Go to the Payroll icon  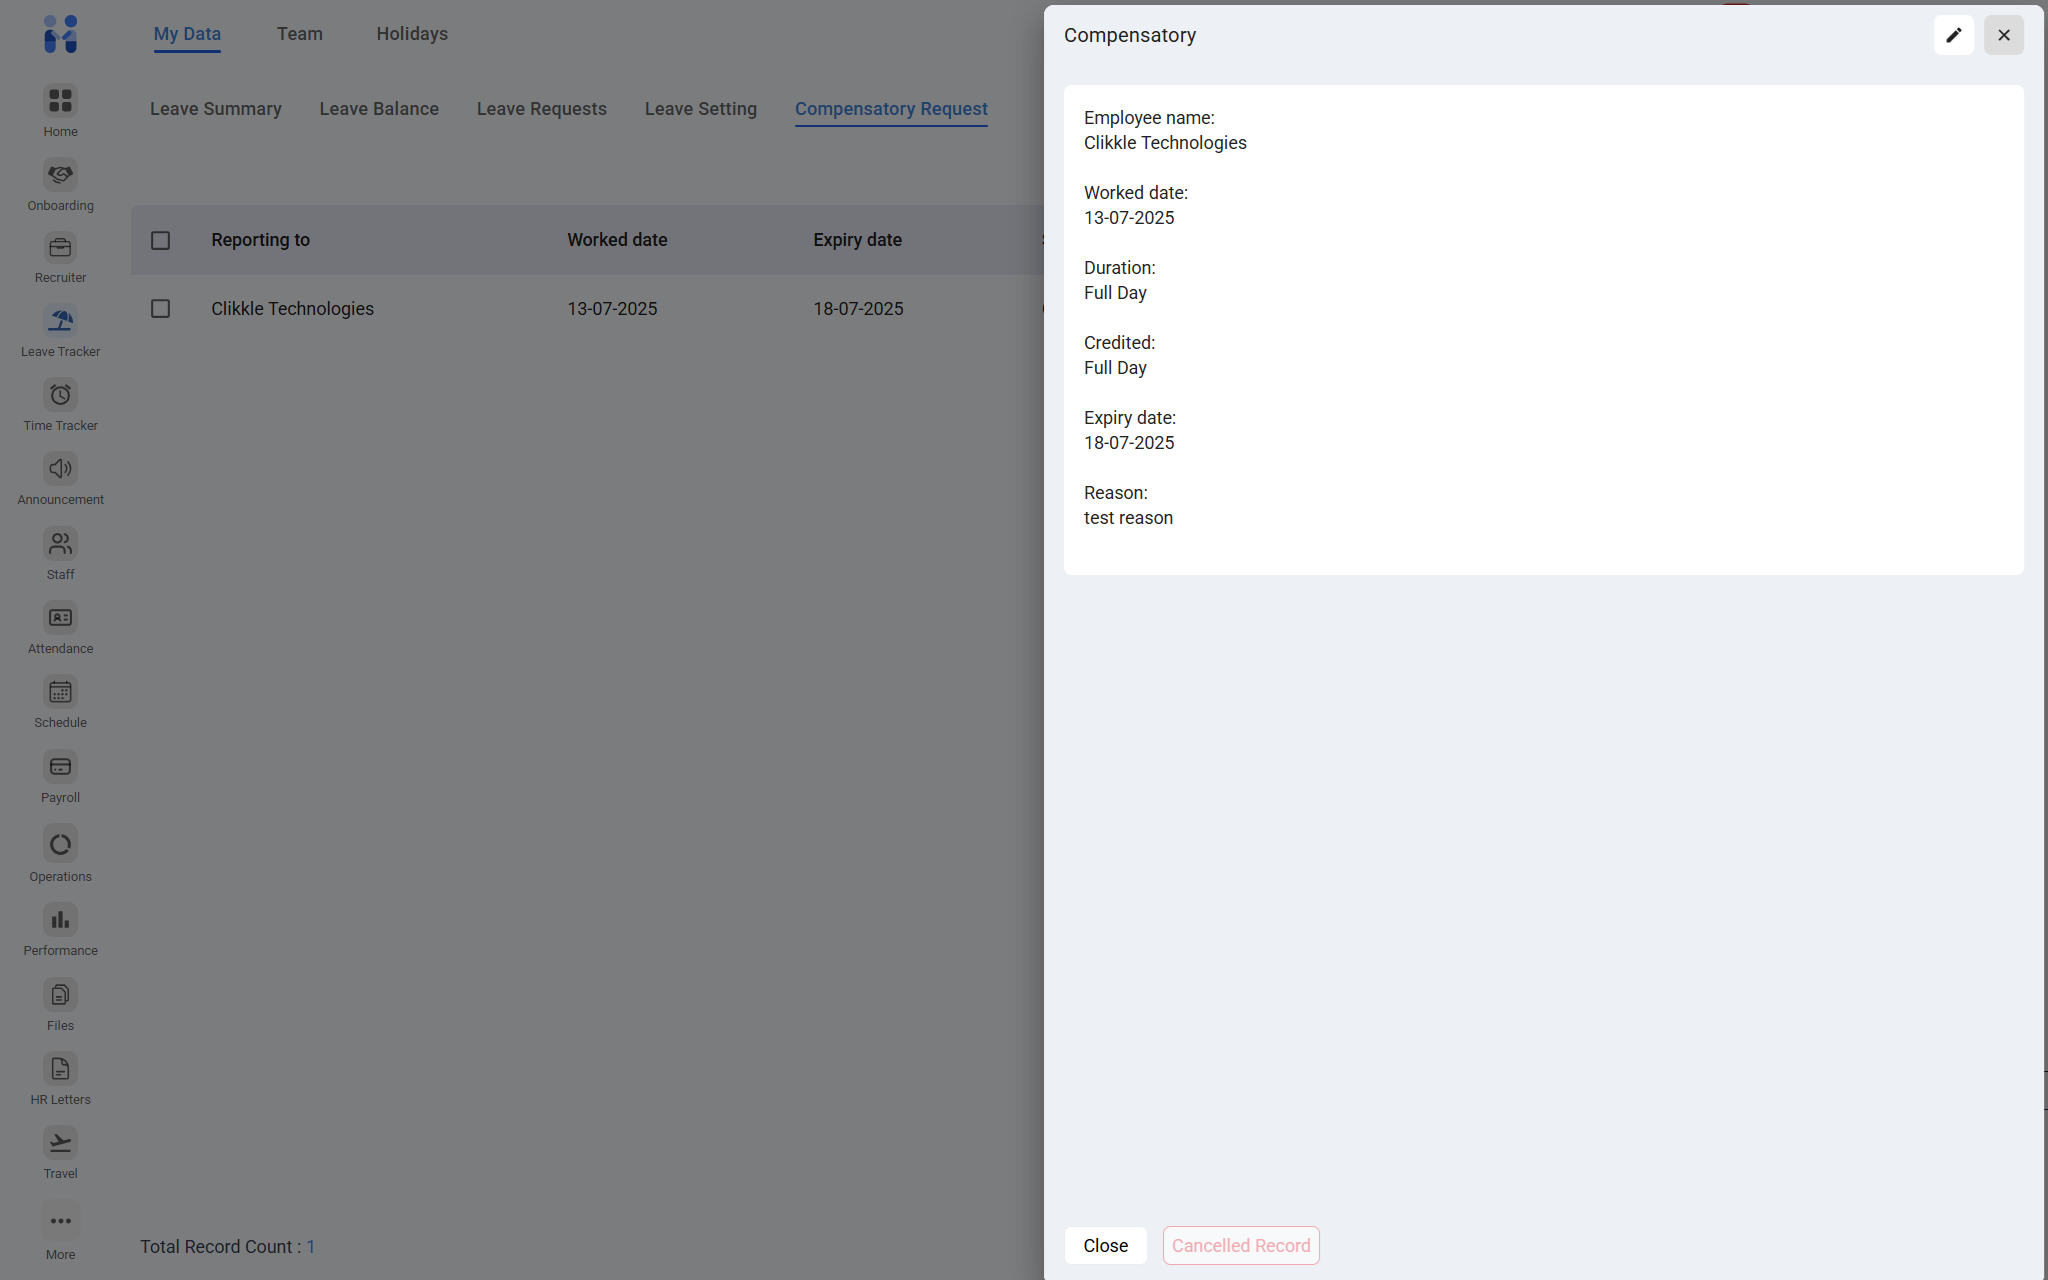click(60, 767)
